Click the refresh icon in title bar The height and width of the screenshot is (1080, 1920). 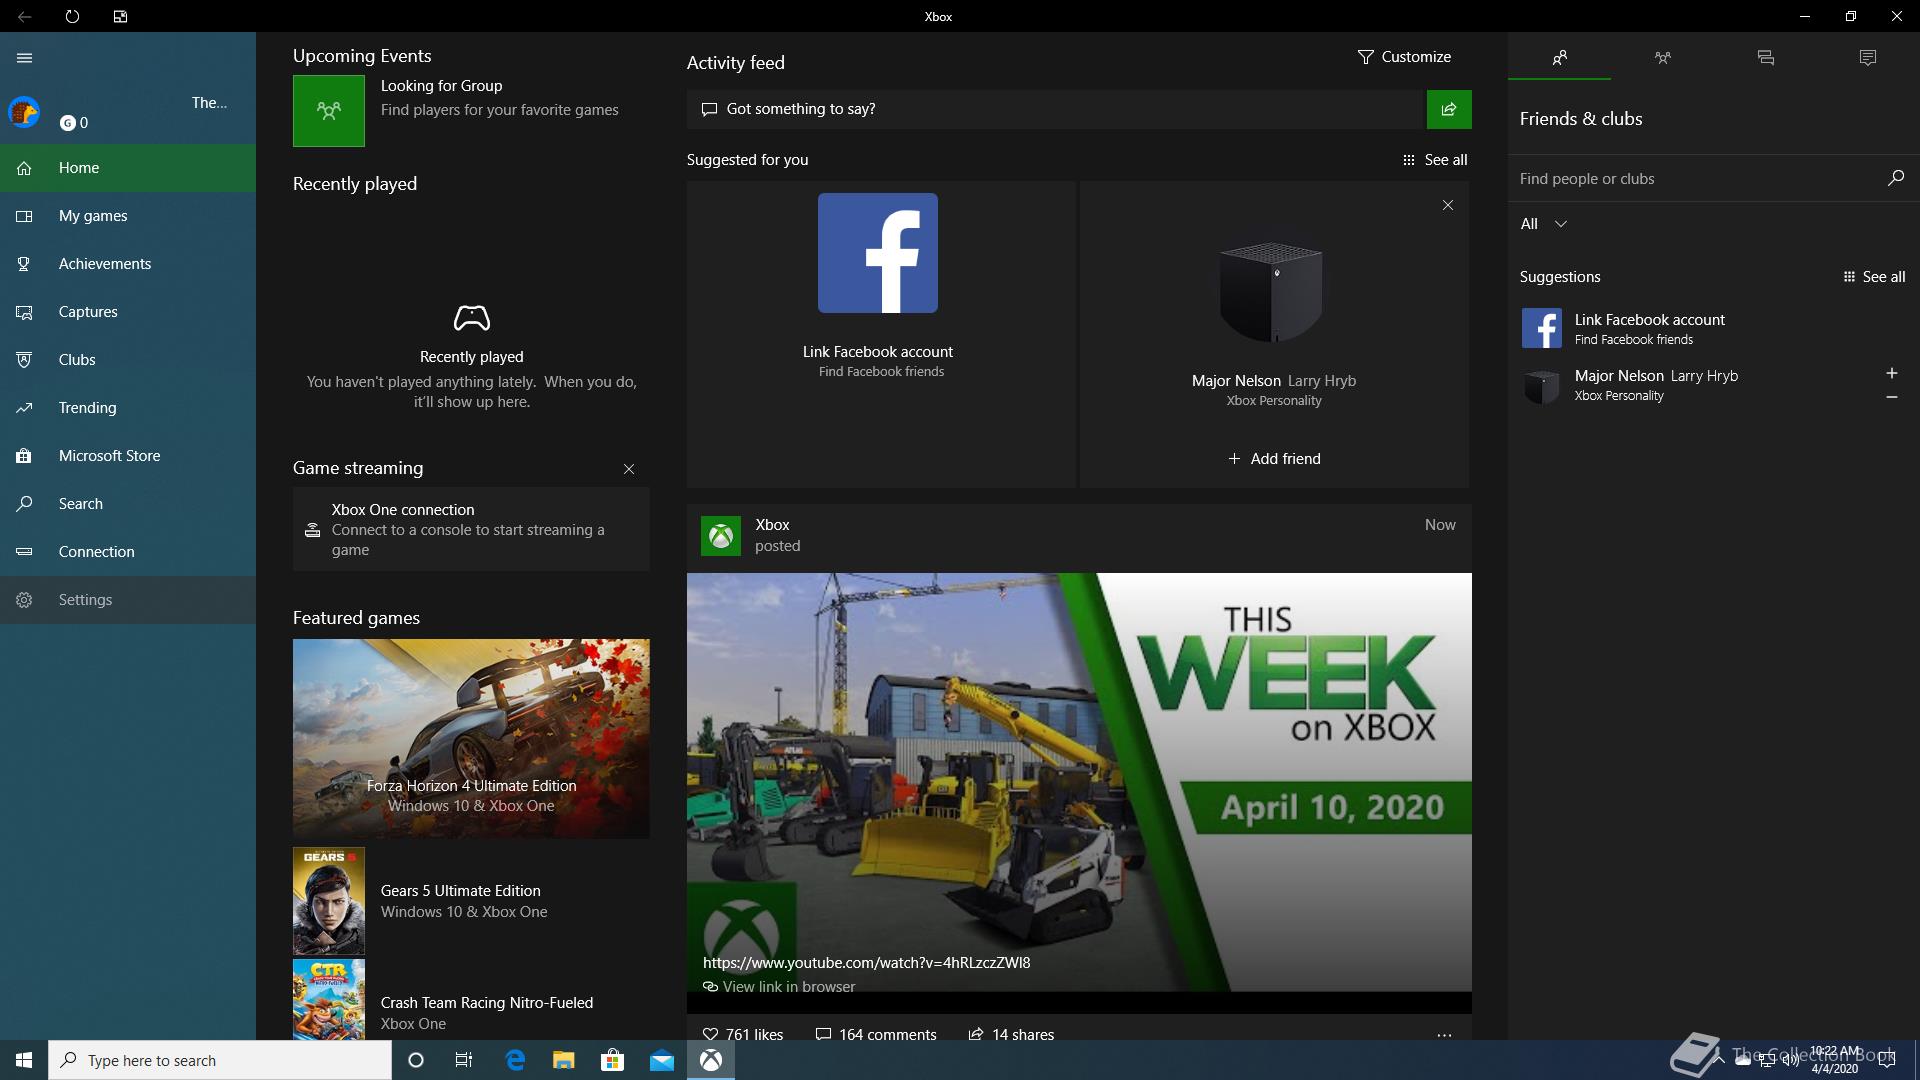click(72, 16)
